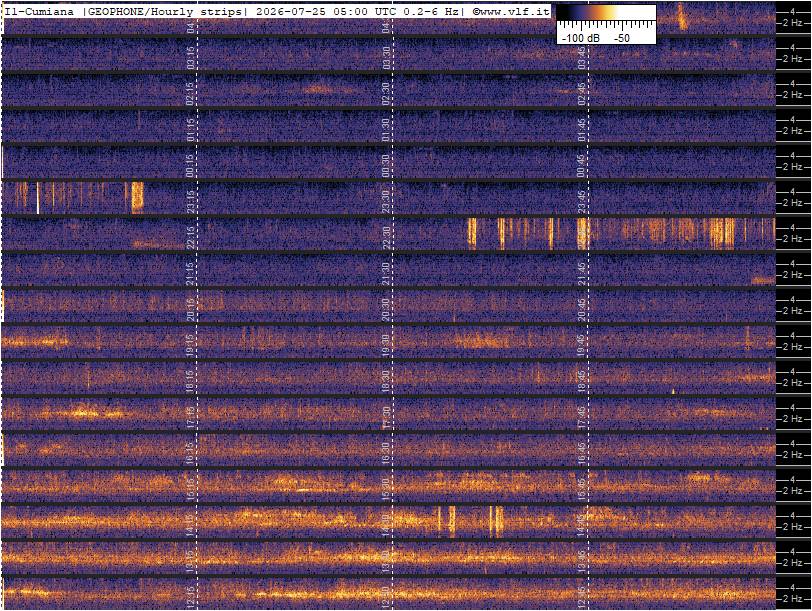The image size is (812, 611).
Task: Select the 03:45 time marker
Action: point(581,57)
